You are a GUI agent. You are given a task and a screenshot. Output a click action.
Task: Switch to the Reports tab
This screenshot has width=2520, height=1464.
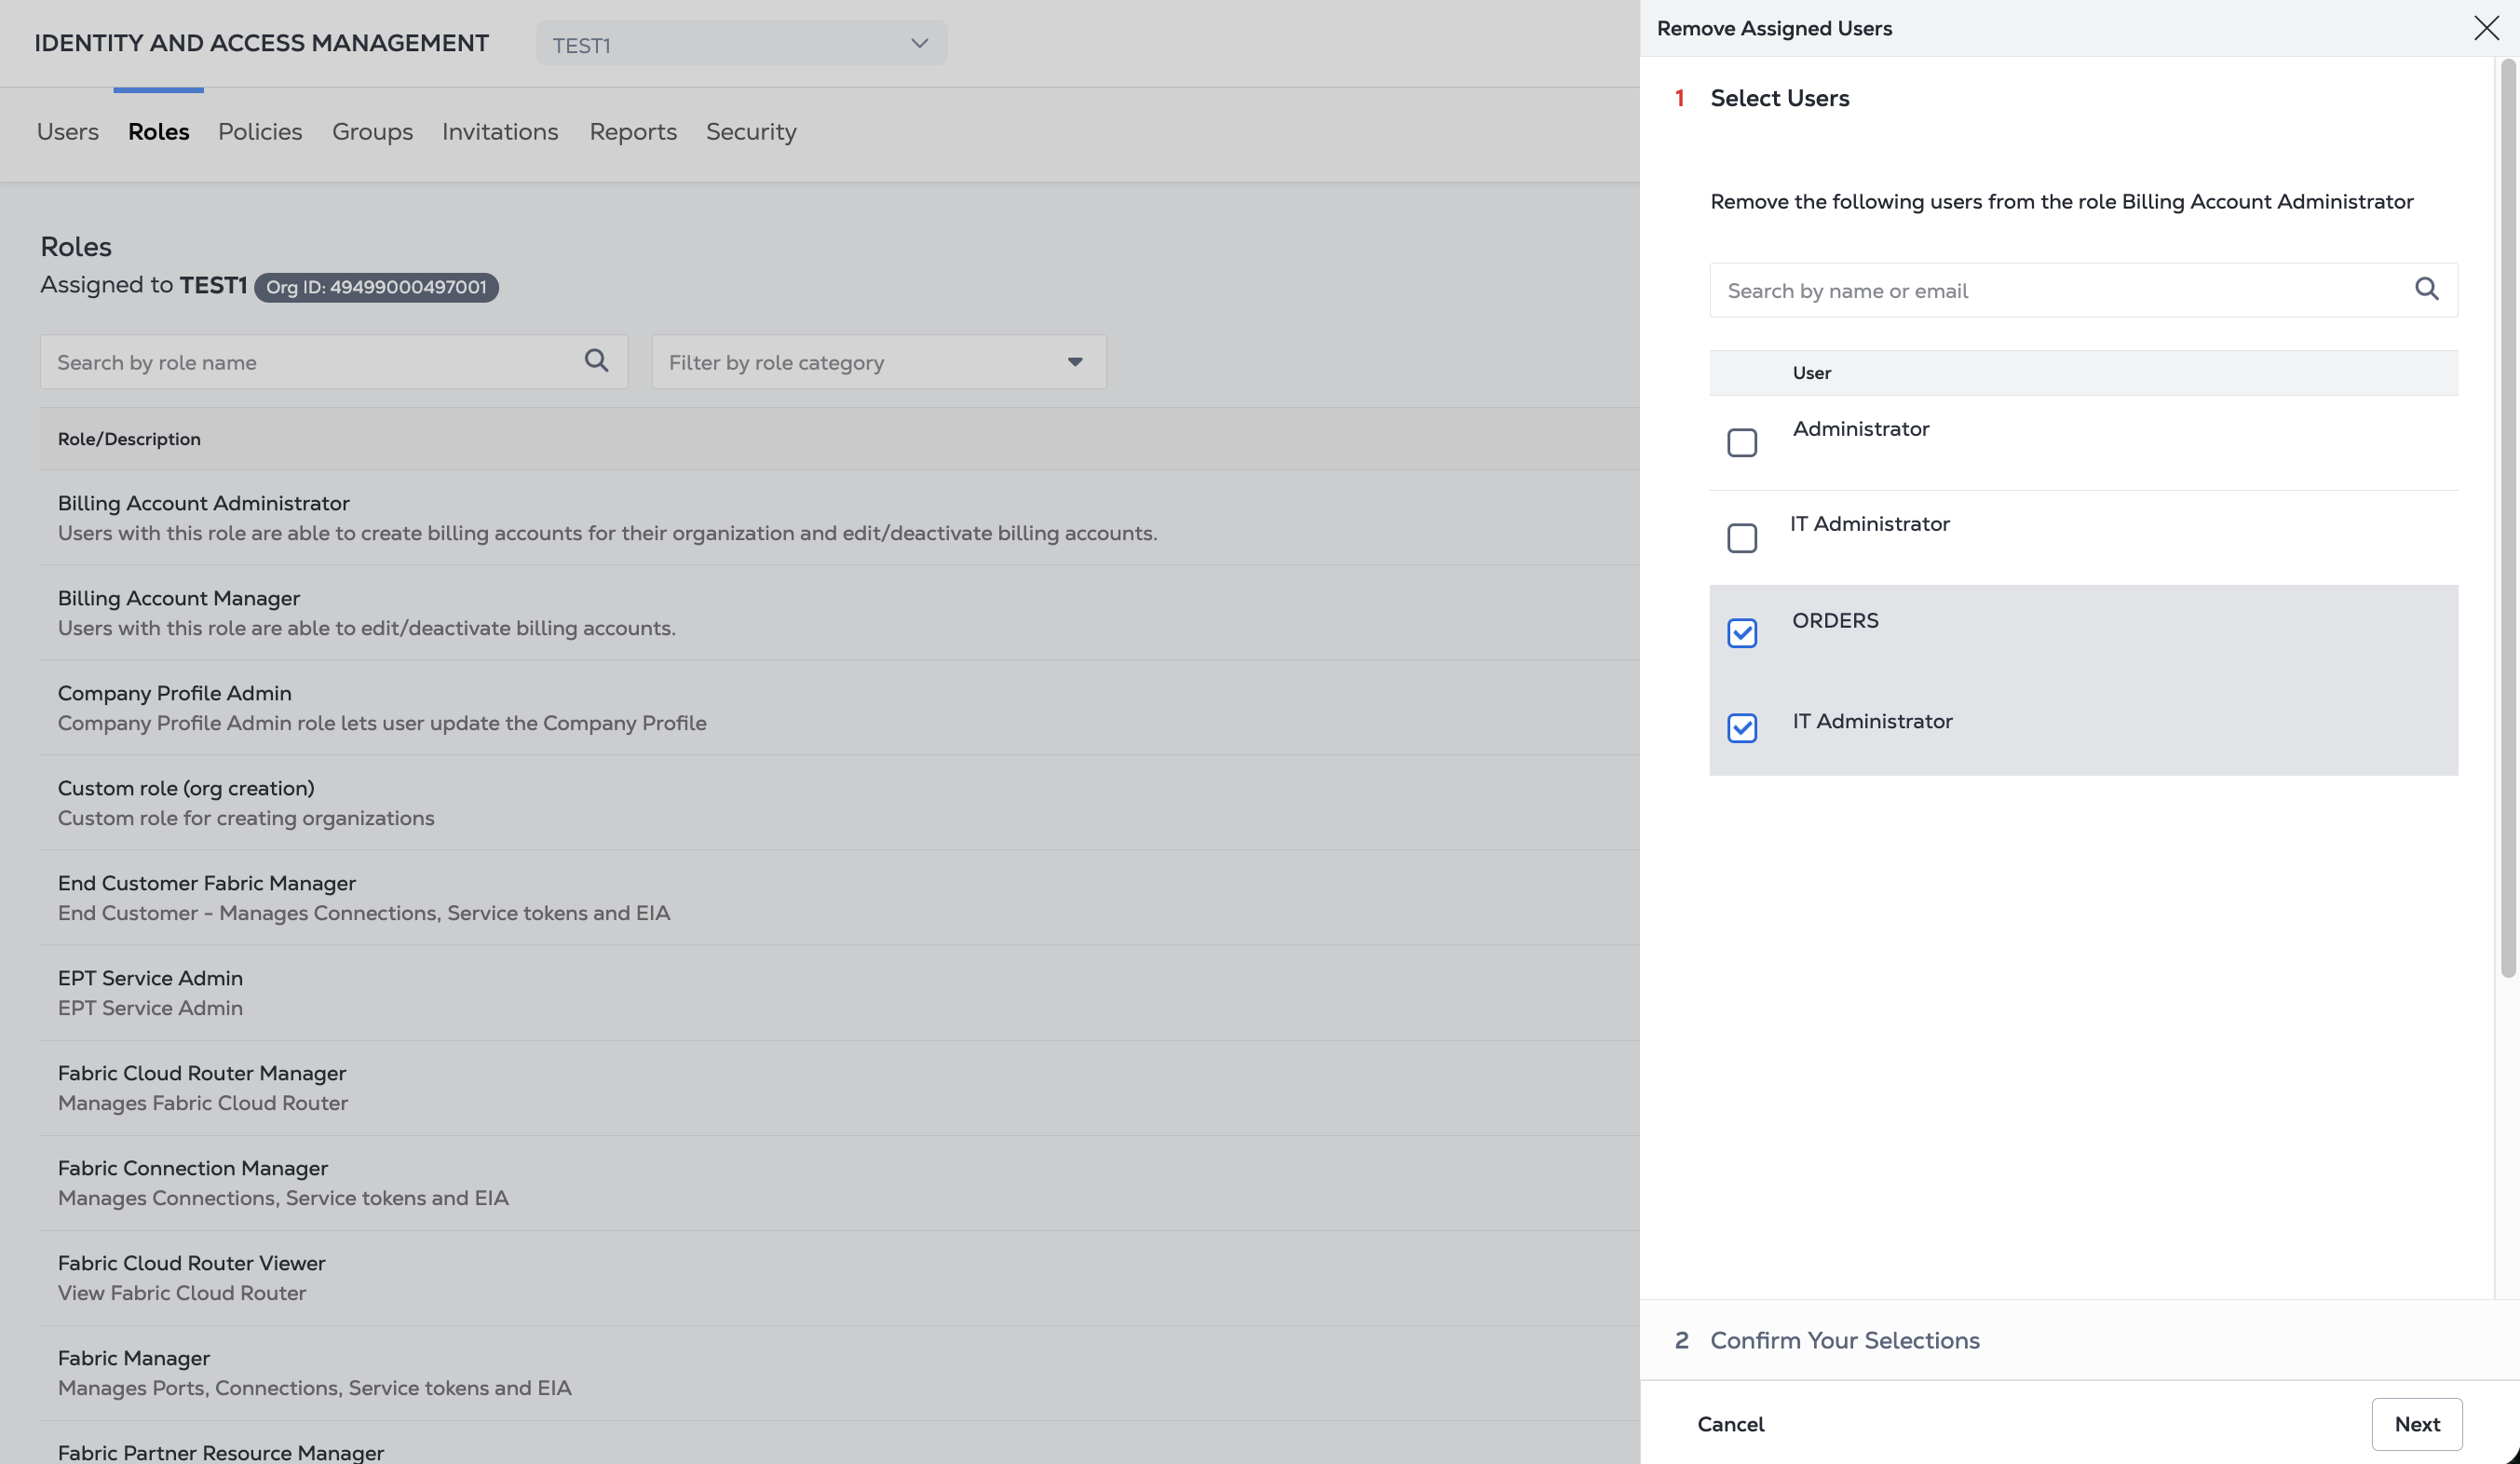[633, 132]
